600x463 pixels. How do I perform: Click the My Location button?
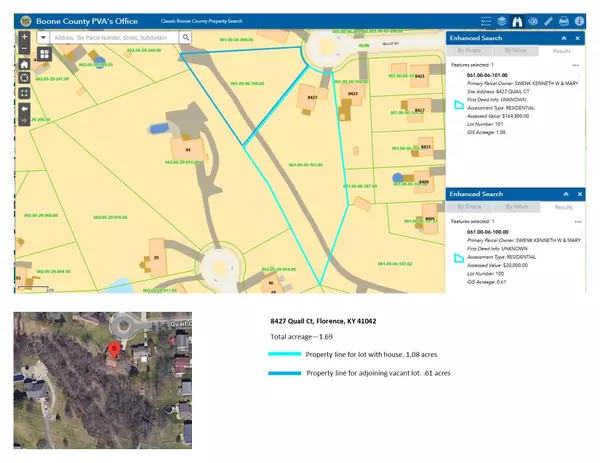pyautogui.click(x=24, y=78)
